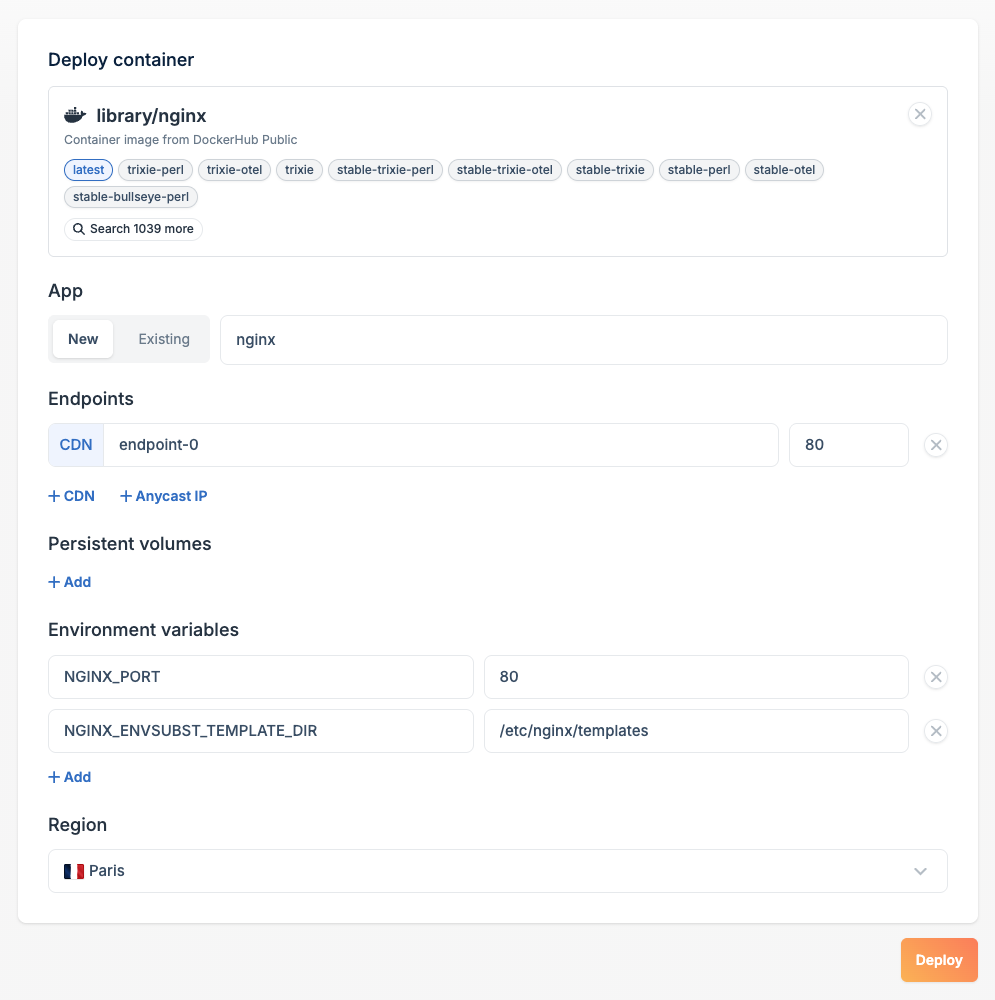The image size is (995, 1000).
Task: Click the French flag icon in Region selector
Action: pyautogui.click(x=73, y=871)
